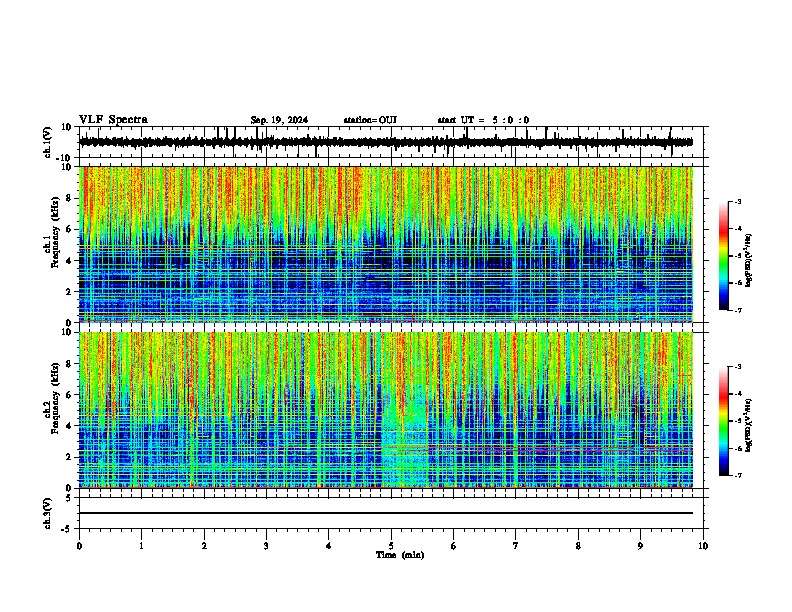The image size is (792, 612).
Task: Click the "ch.1(V)" vertical axis label
Action: [48, 142]
